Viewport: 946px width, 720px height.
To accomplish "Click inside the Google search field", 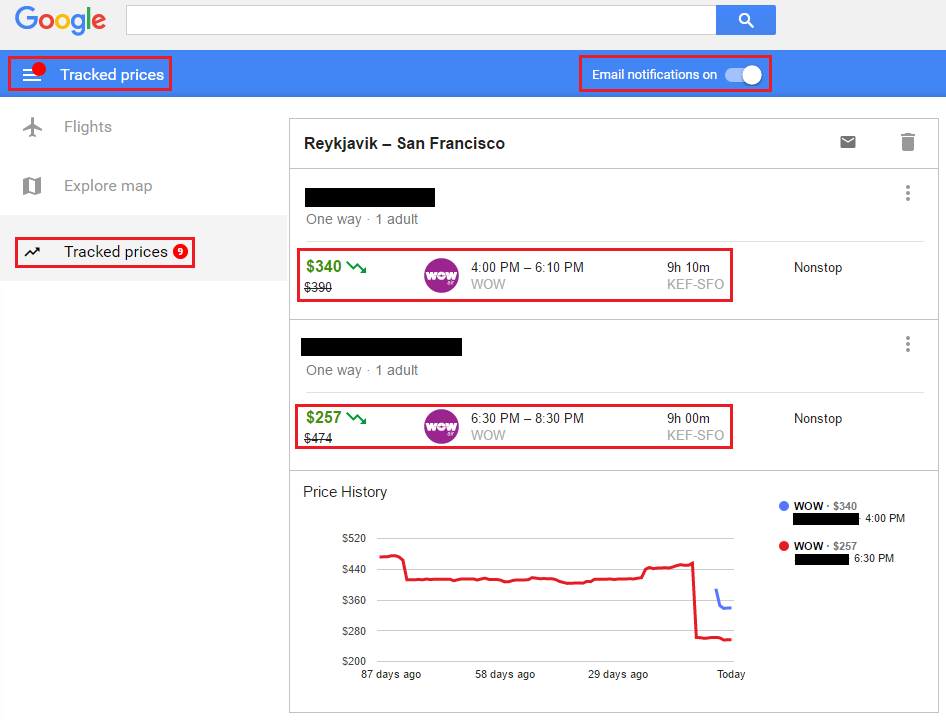I will 420,20.
